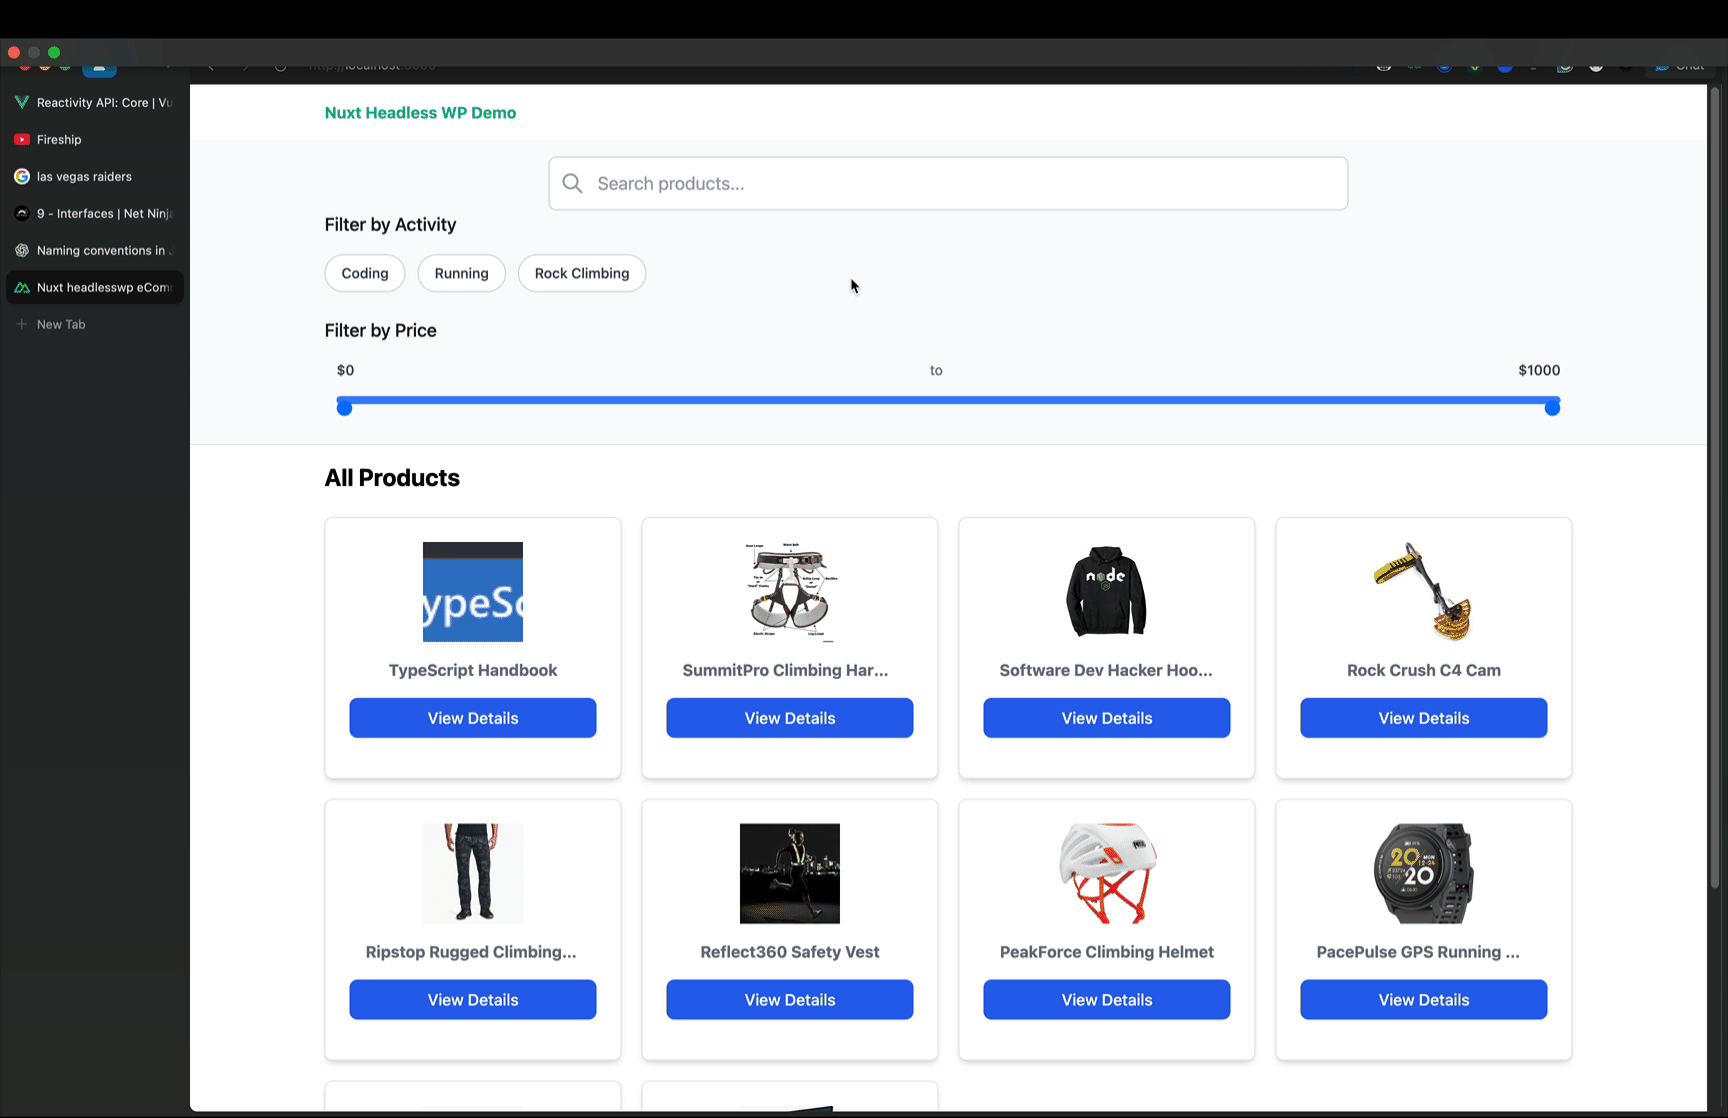The image size is (1728, 1118).
Task: View details for TypeScript Handbook
Action: click(473, 718)
